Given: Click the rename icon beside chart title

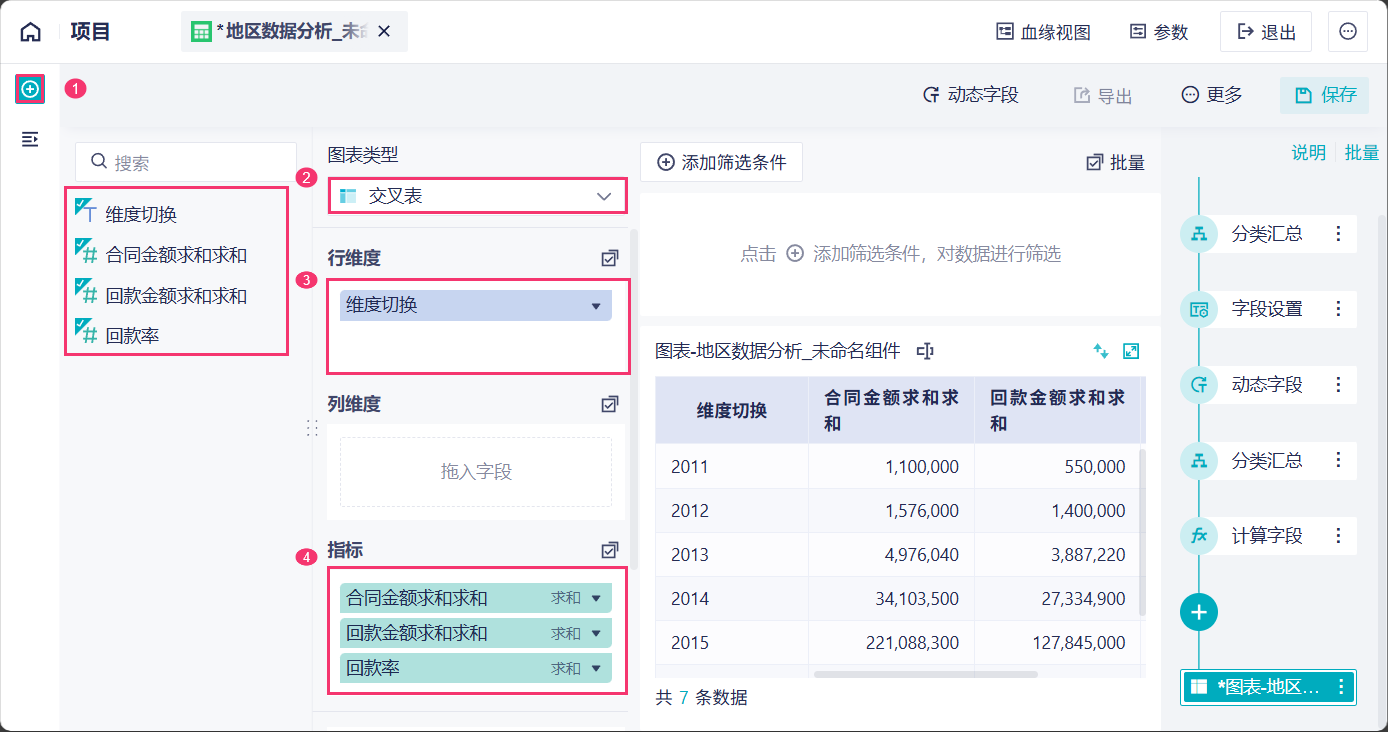Looking at the screenshot, I should click(x=925, y=351).
